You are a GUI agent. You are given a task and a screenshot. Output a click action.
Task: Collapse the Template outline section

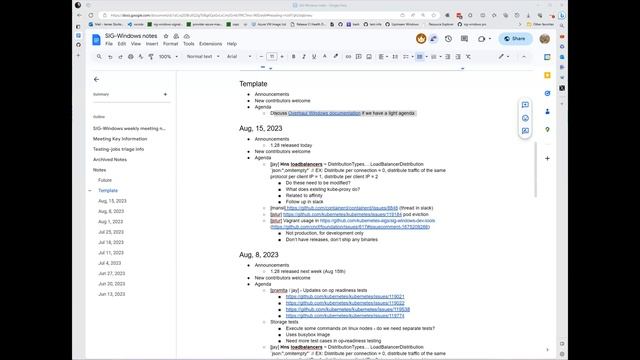pyautogui.click(x=90, y=191)
